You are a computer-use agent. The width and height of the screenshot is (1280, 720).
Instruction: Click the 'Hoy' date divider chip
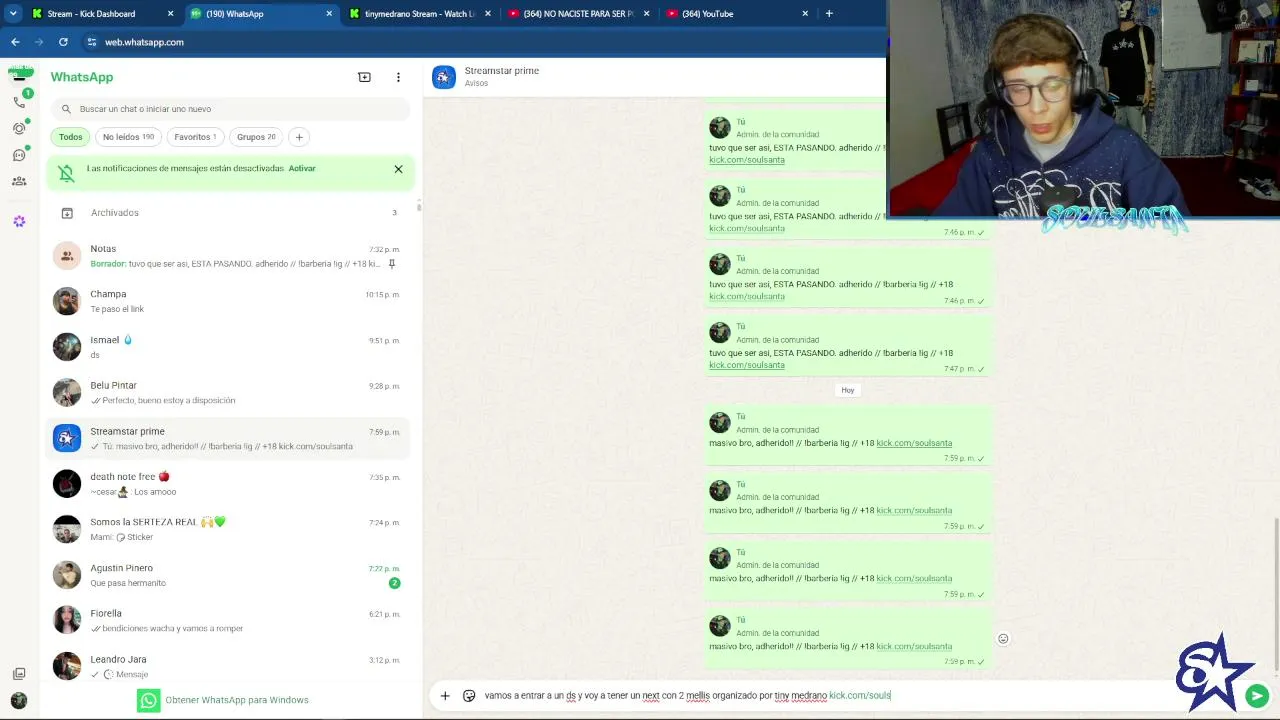[848, 390]
